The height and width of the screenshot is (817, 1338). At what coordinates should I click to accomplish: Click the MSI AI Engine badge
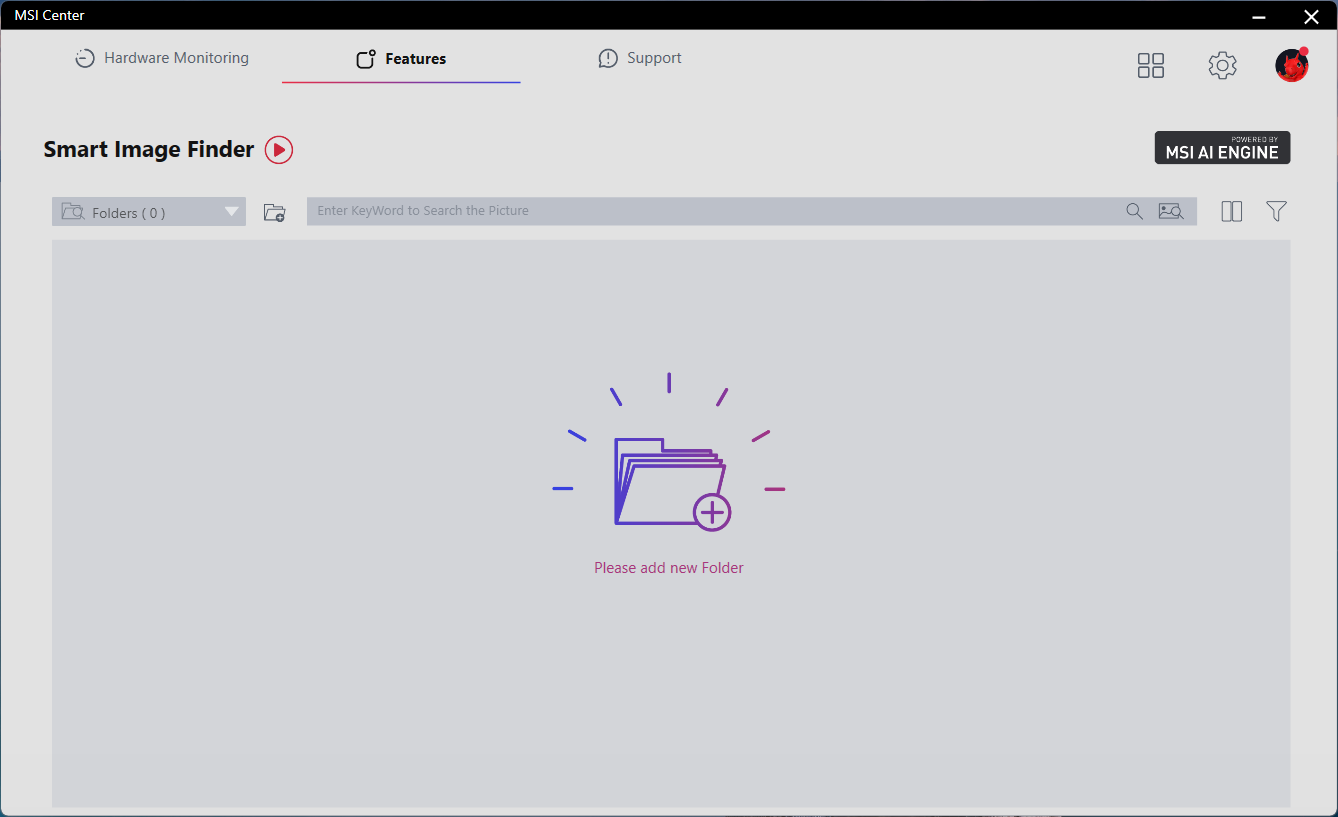coord(1222,148)
